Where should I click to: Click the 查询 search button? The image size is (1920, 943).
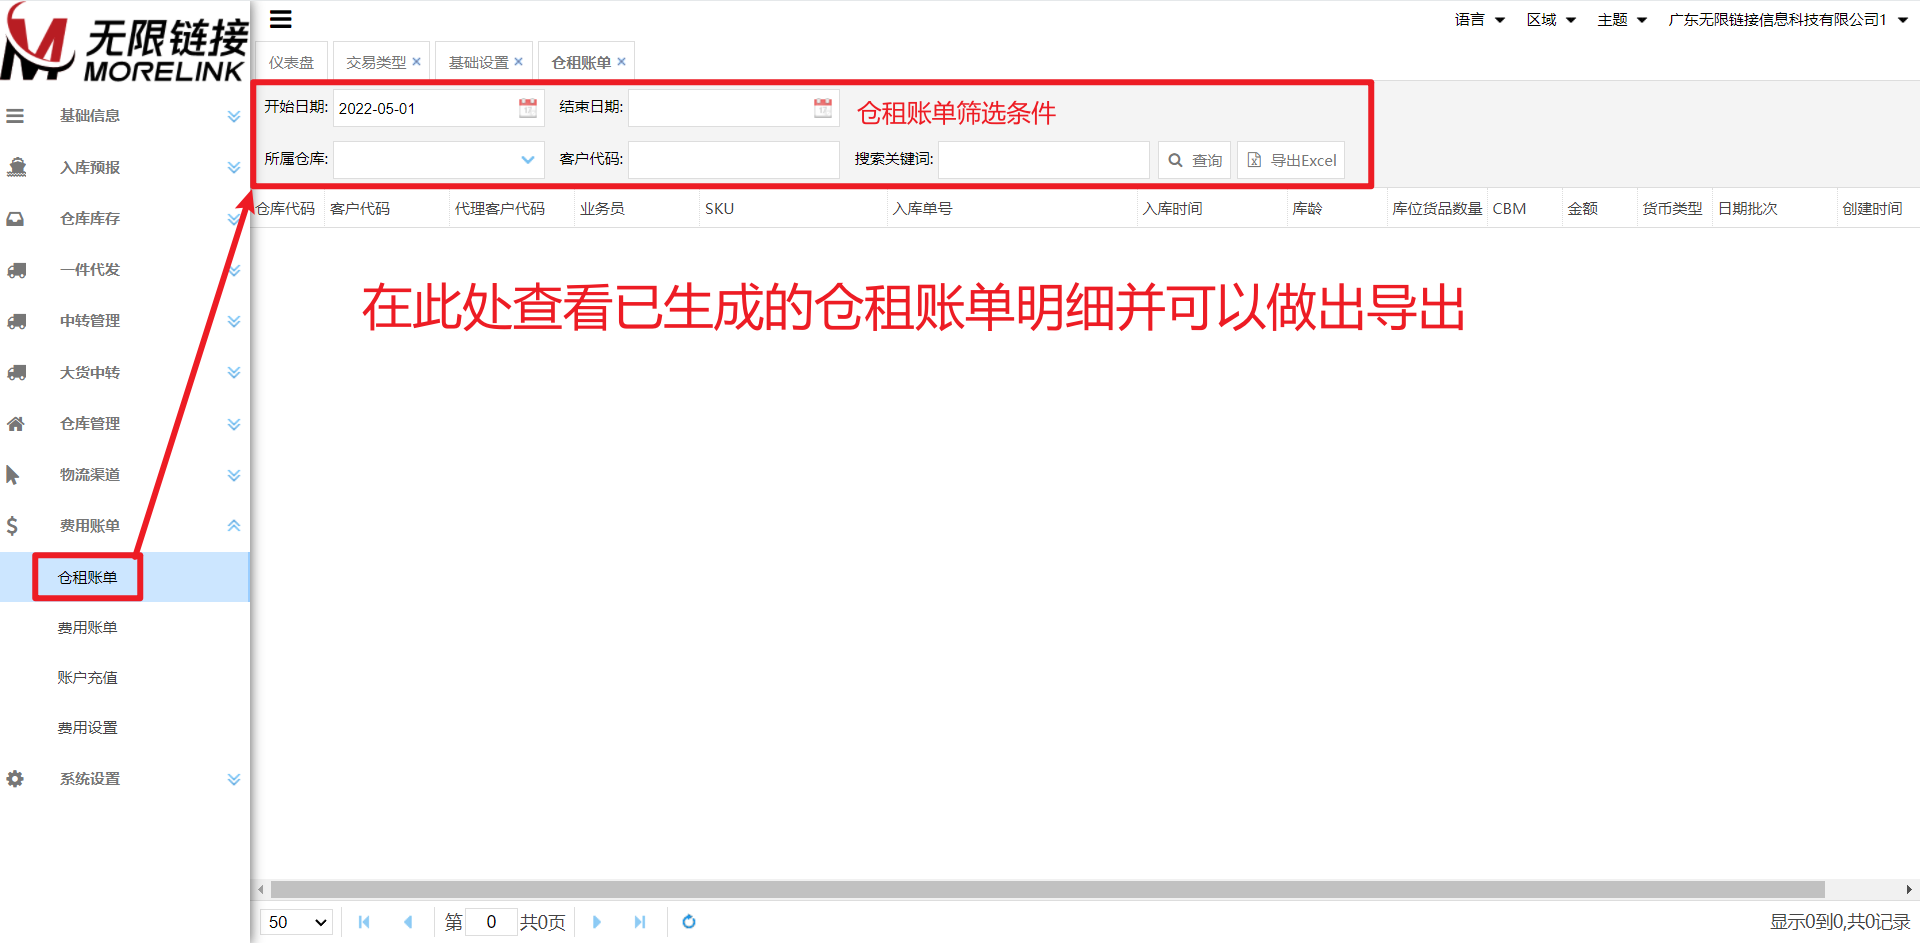1195,160
